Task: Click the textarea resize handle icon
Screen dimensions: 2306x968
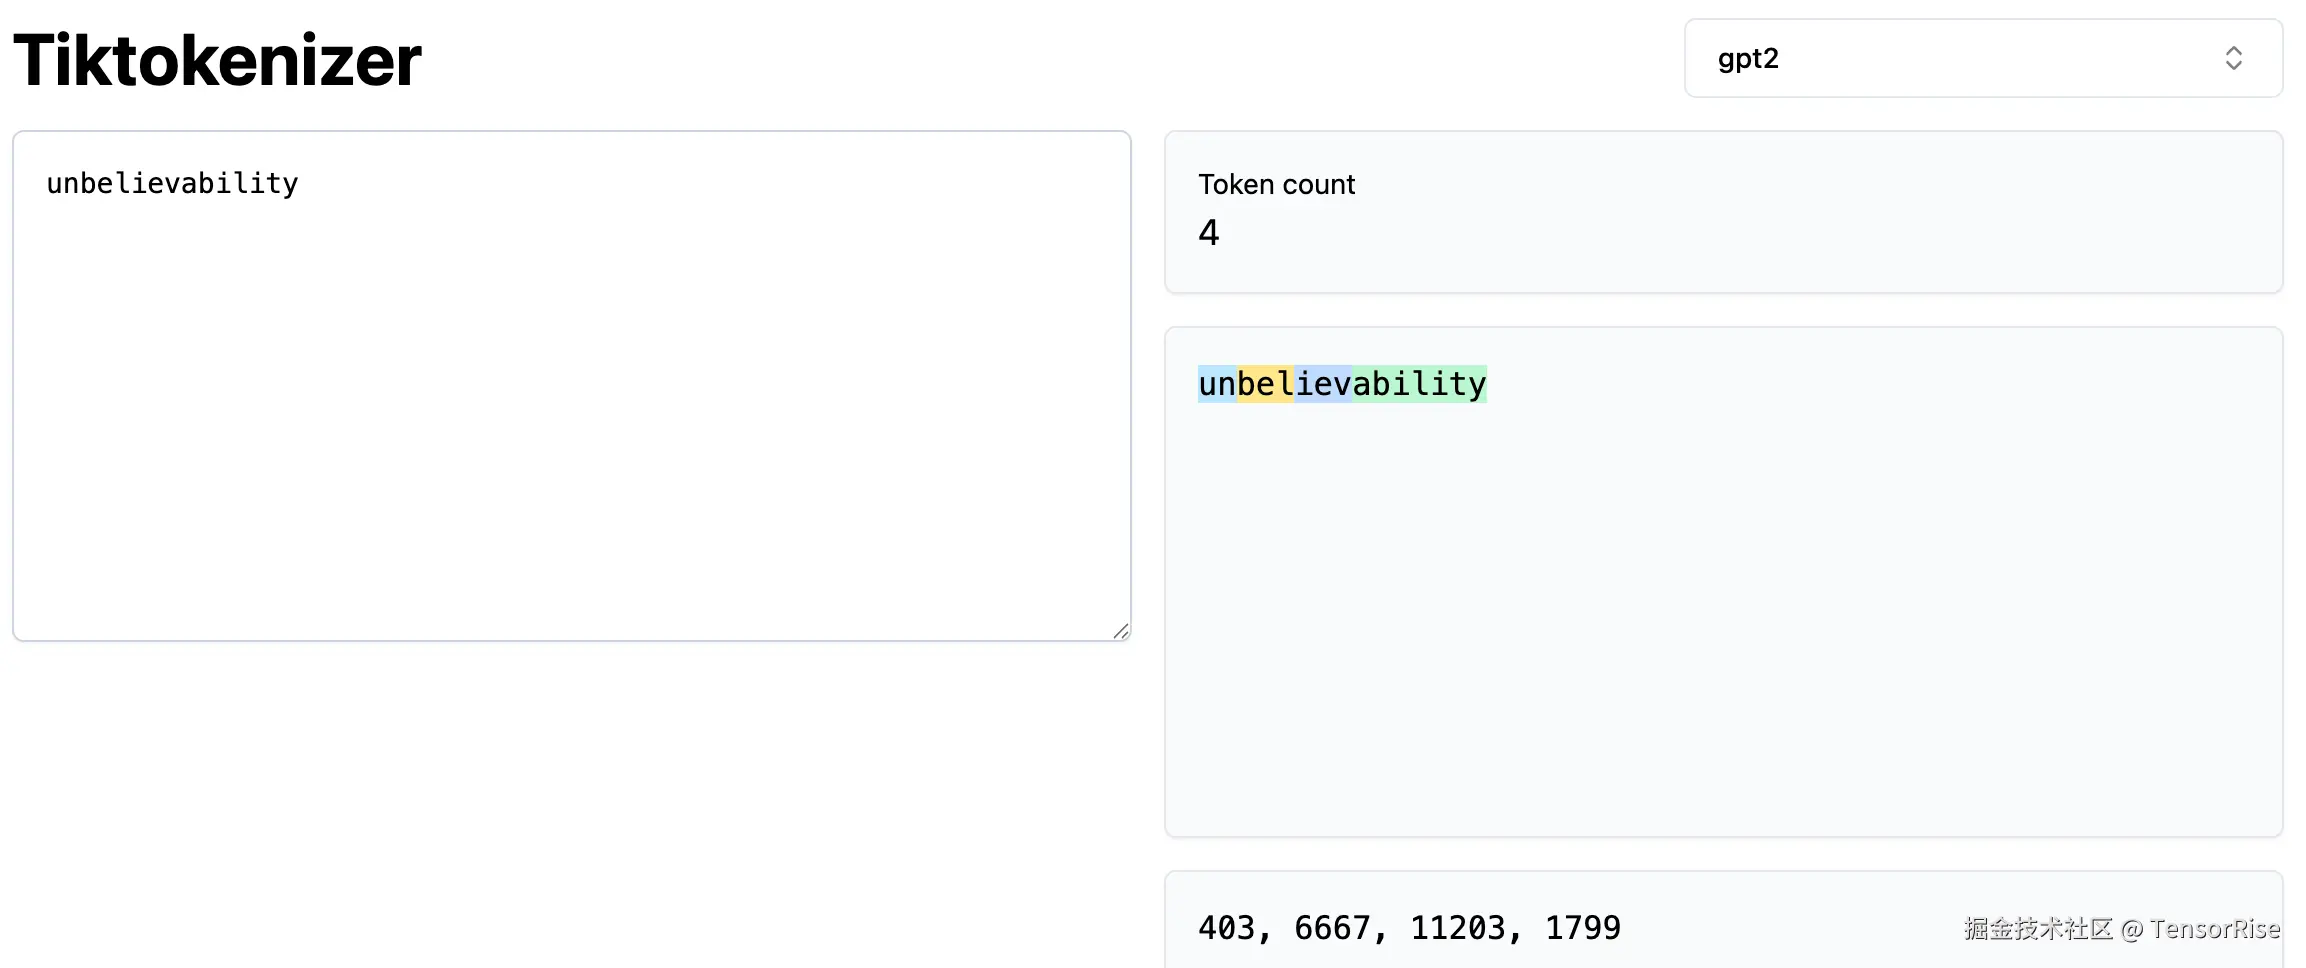Action: (x=1121, y=631)
